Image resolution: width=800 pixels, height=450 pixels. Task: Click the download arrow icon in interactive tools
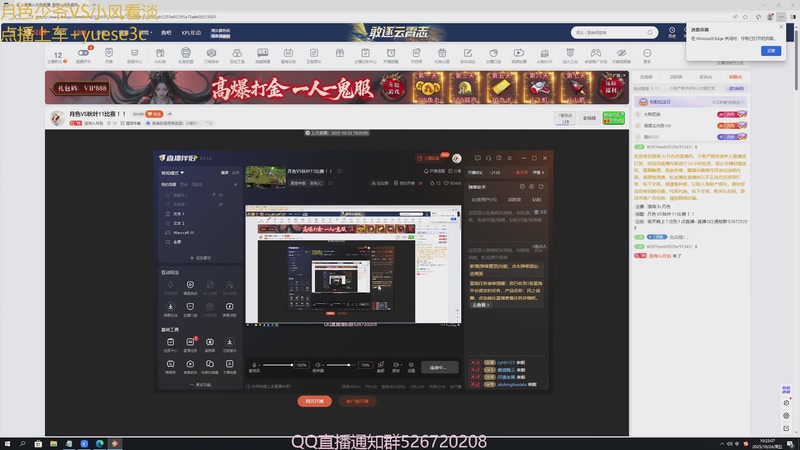[x=170, y=309]
